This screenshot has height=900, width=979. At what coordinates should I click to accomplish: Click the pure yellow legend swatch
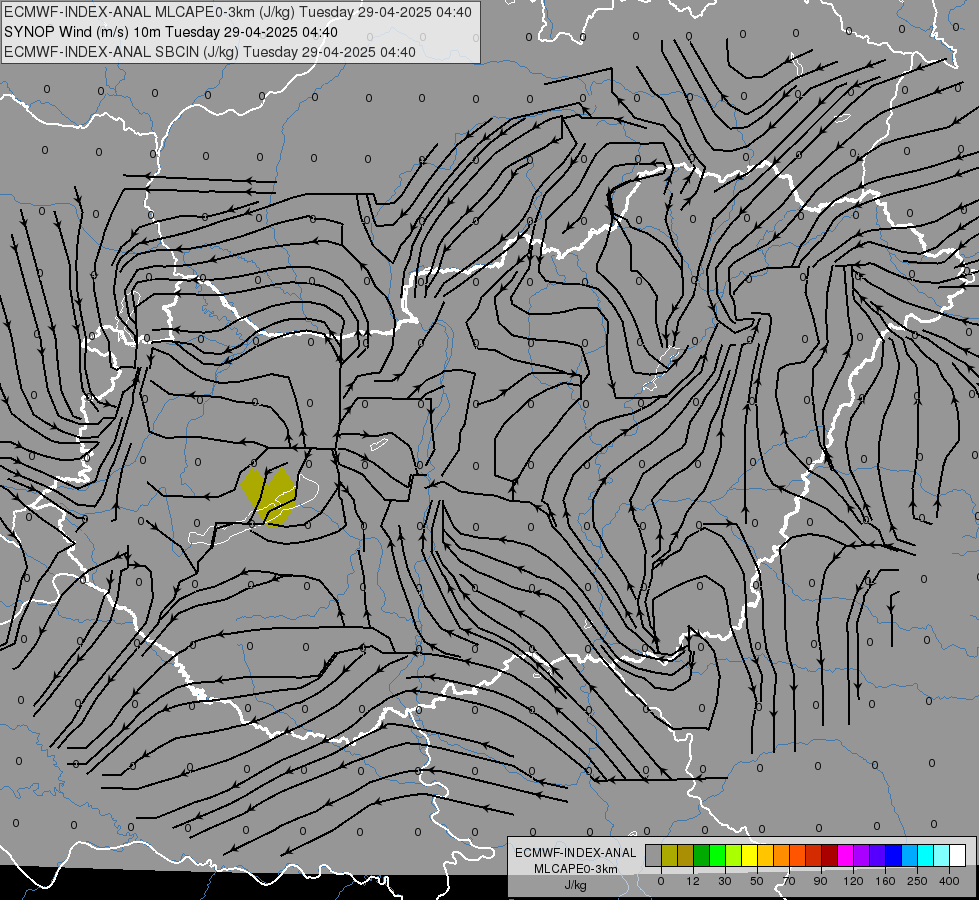pos(749,855)
